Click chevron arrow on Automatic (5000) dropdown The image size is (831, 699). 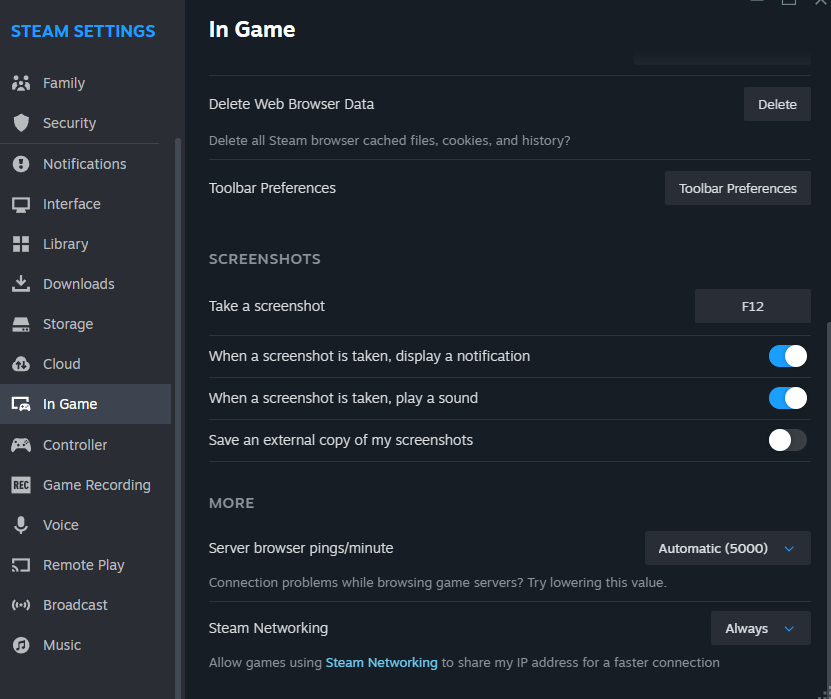[x=789, y=548]
